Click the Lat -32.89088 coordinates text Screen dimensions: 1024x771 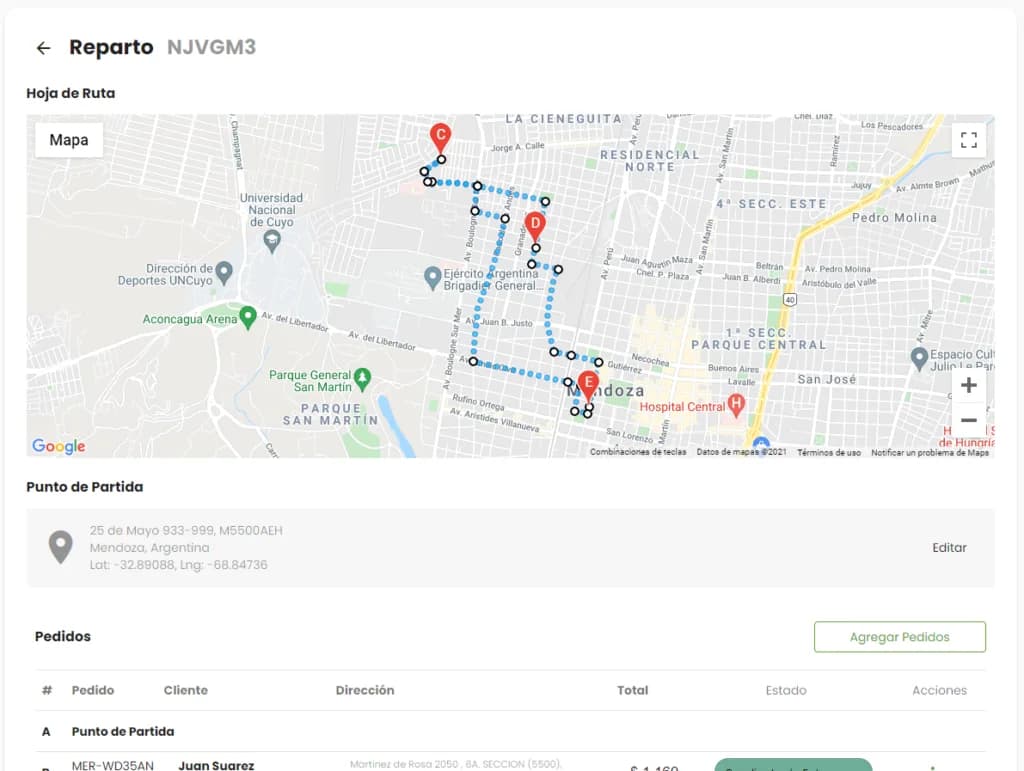178,565
